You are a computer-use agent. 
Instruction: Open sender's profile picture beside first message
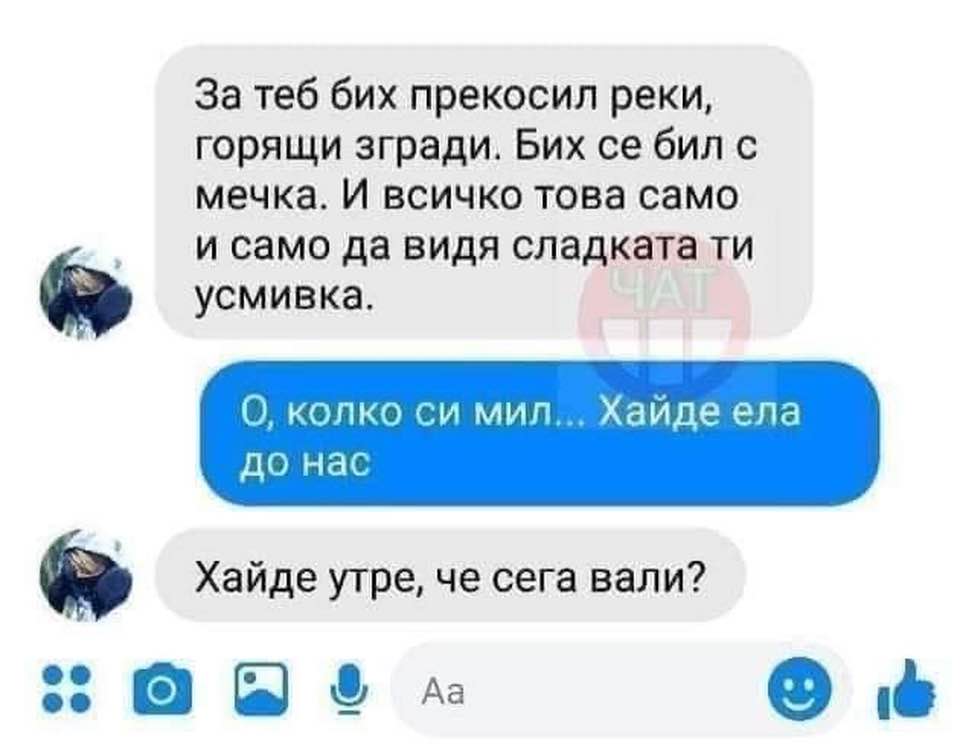pos(86,293)
